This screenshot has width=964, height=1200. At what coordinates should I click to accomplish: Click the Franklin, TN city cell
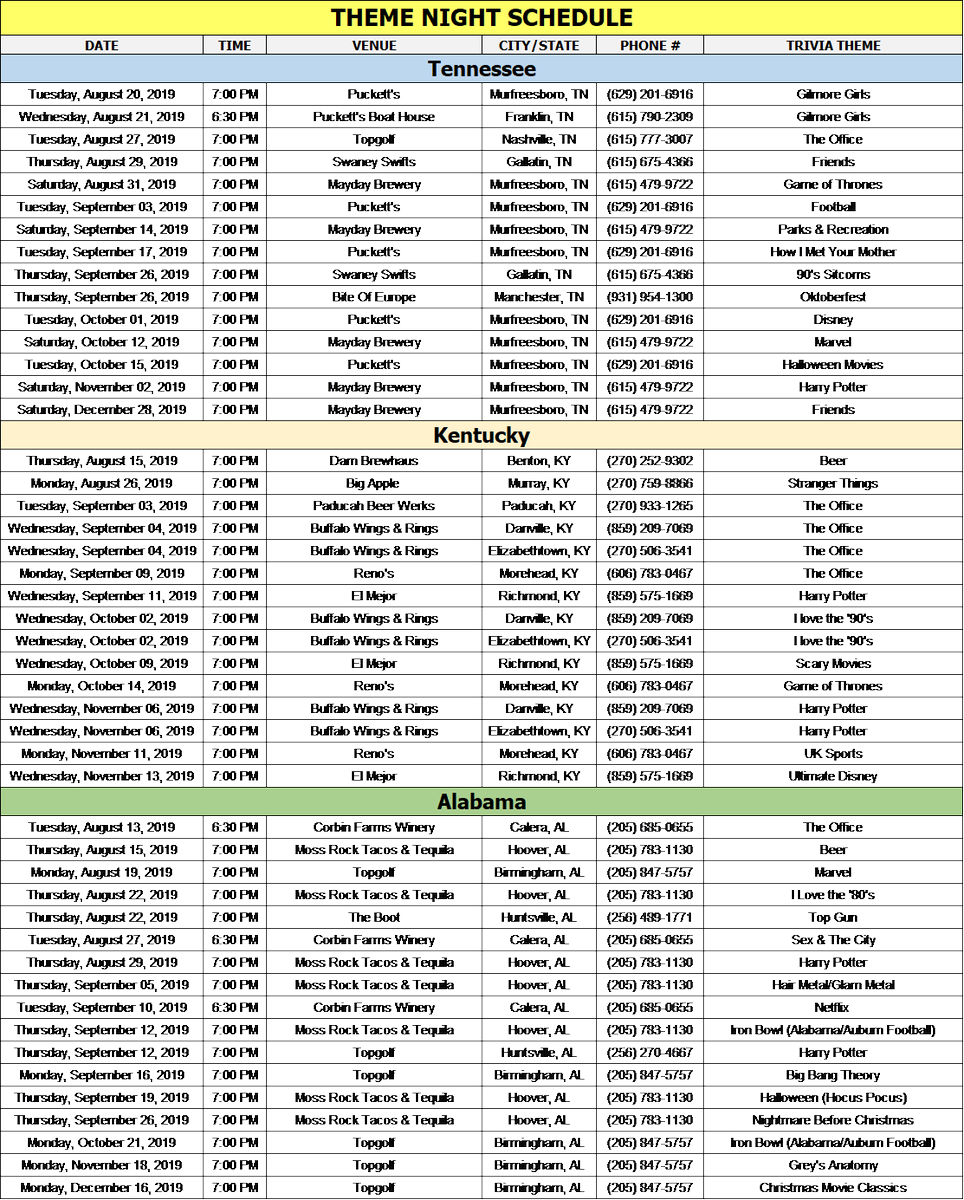click(540, 117)
